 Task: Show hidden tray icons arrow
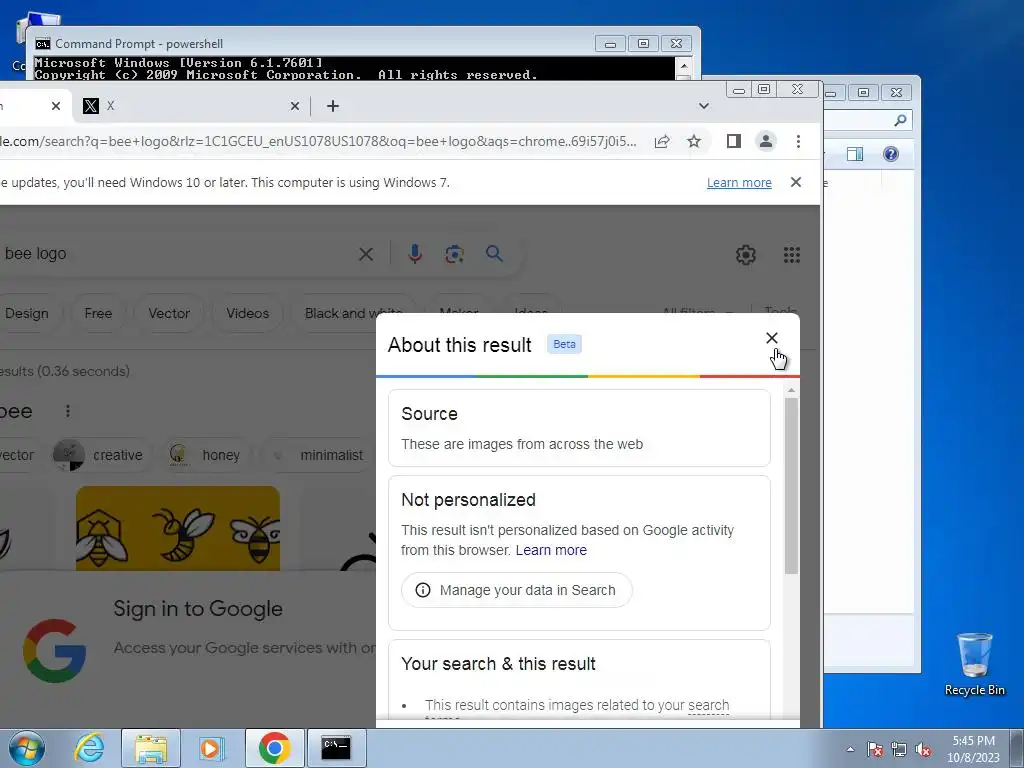click(850, 749)
